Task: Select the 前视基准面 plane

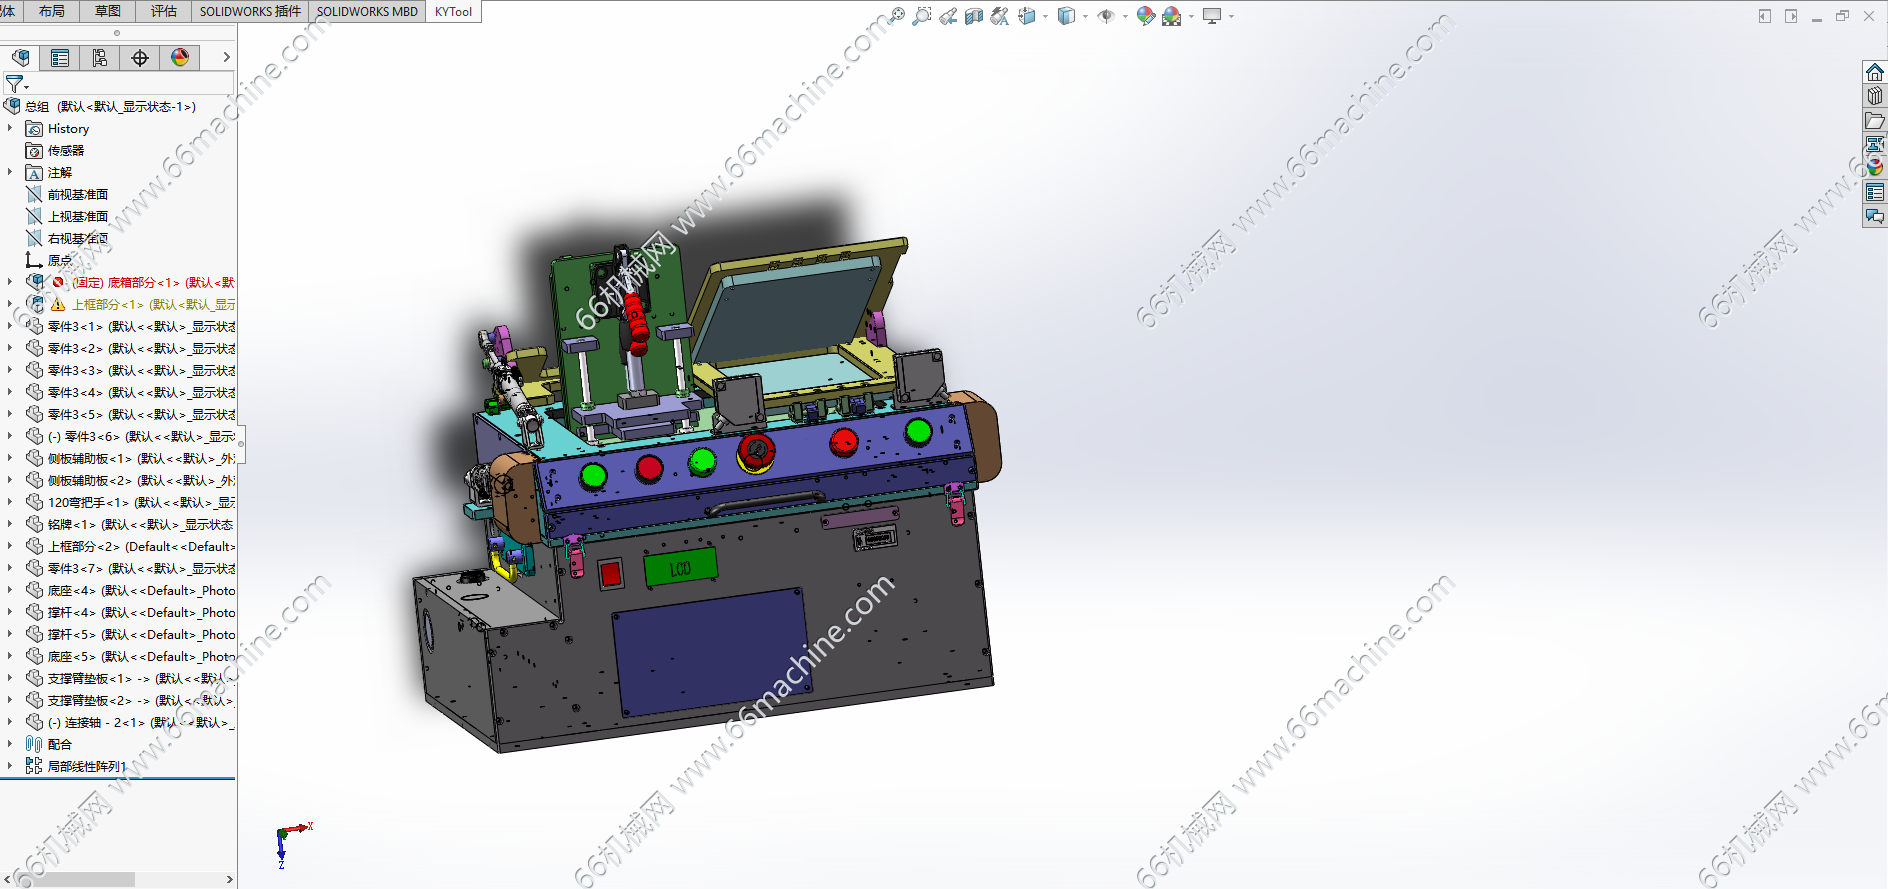Action: (x=67, y=194)
